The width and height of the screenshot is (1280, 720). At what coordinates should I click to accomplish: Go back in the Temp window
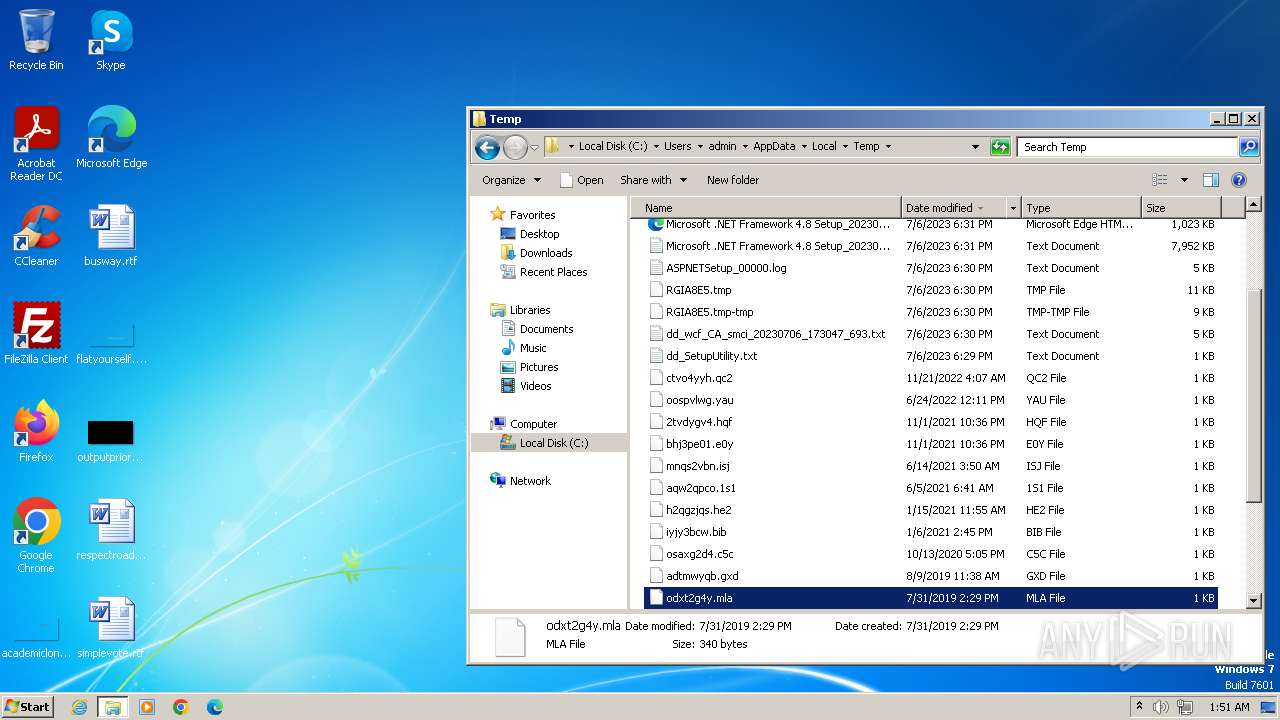pos(487,148)
